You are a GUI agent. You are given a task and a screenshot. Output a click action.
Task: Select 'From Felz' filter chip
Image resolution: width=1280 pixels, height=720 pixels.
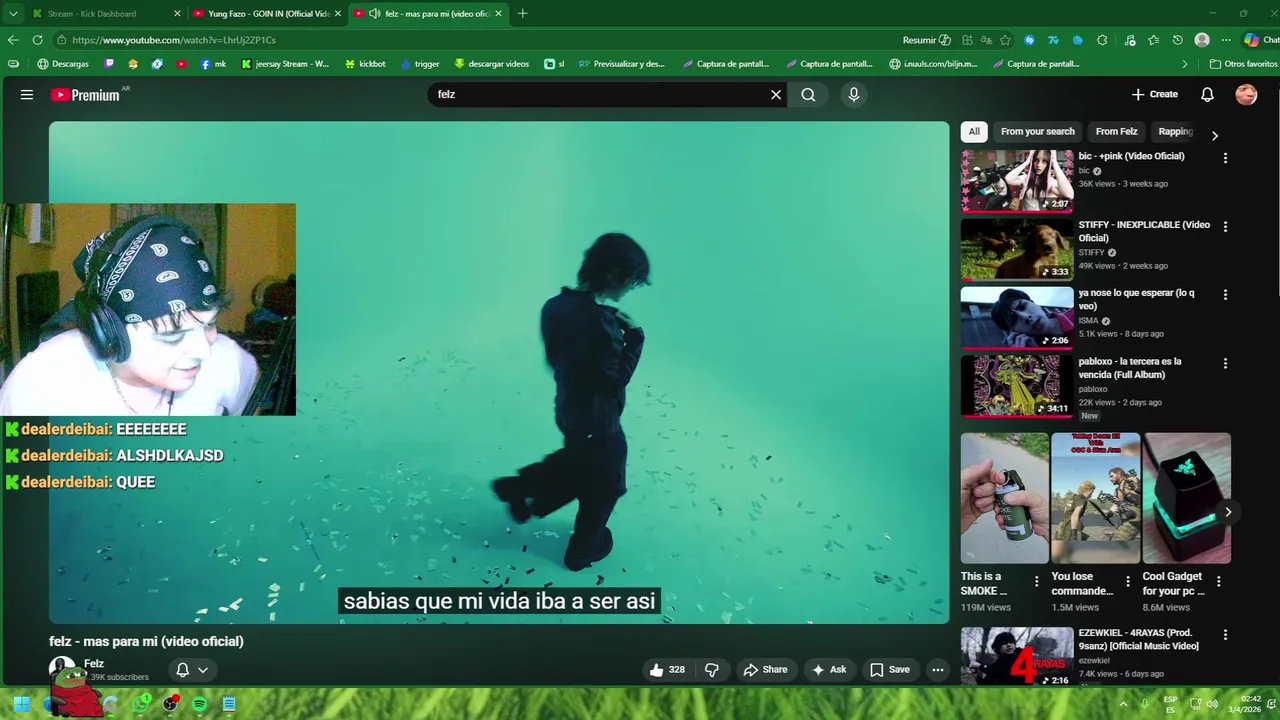[x=1116, y=132]
